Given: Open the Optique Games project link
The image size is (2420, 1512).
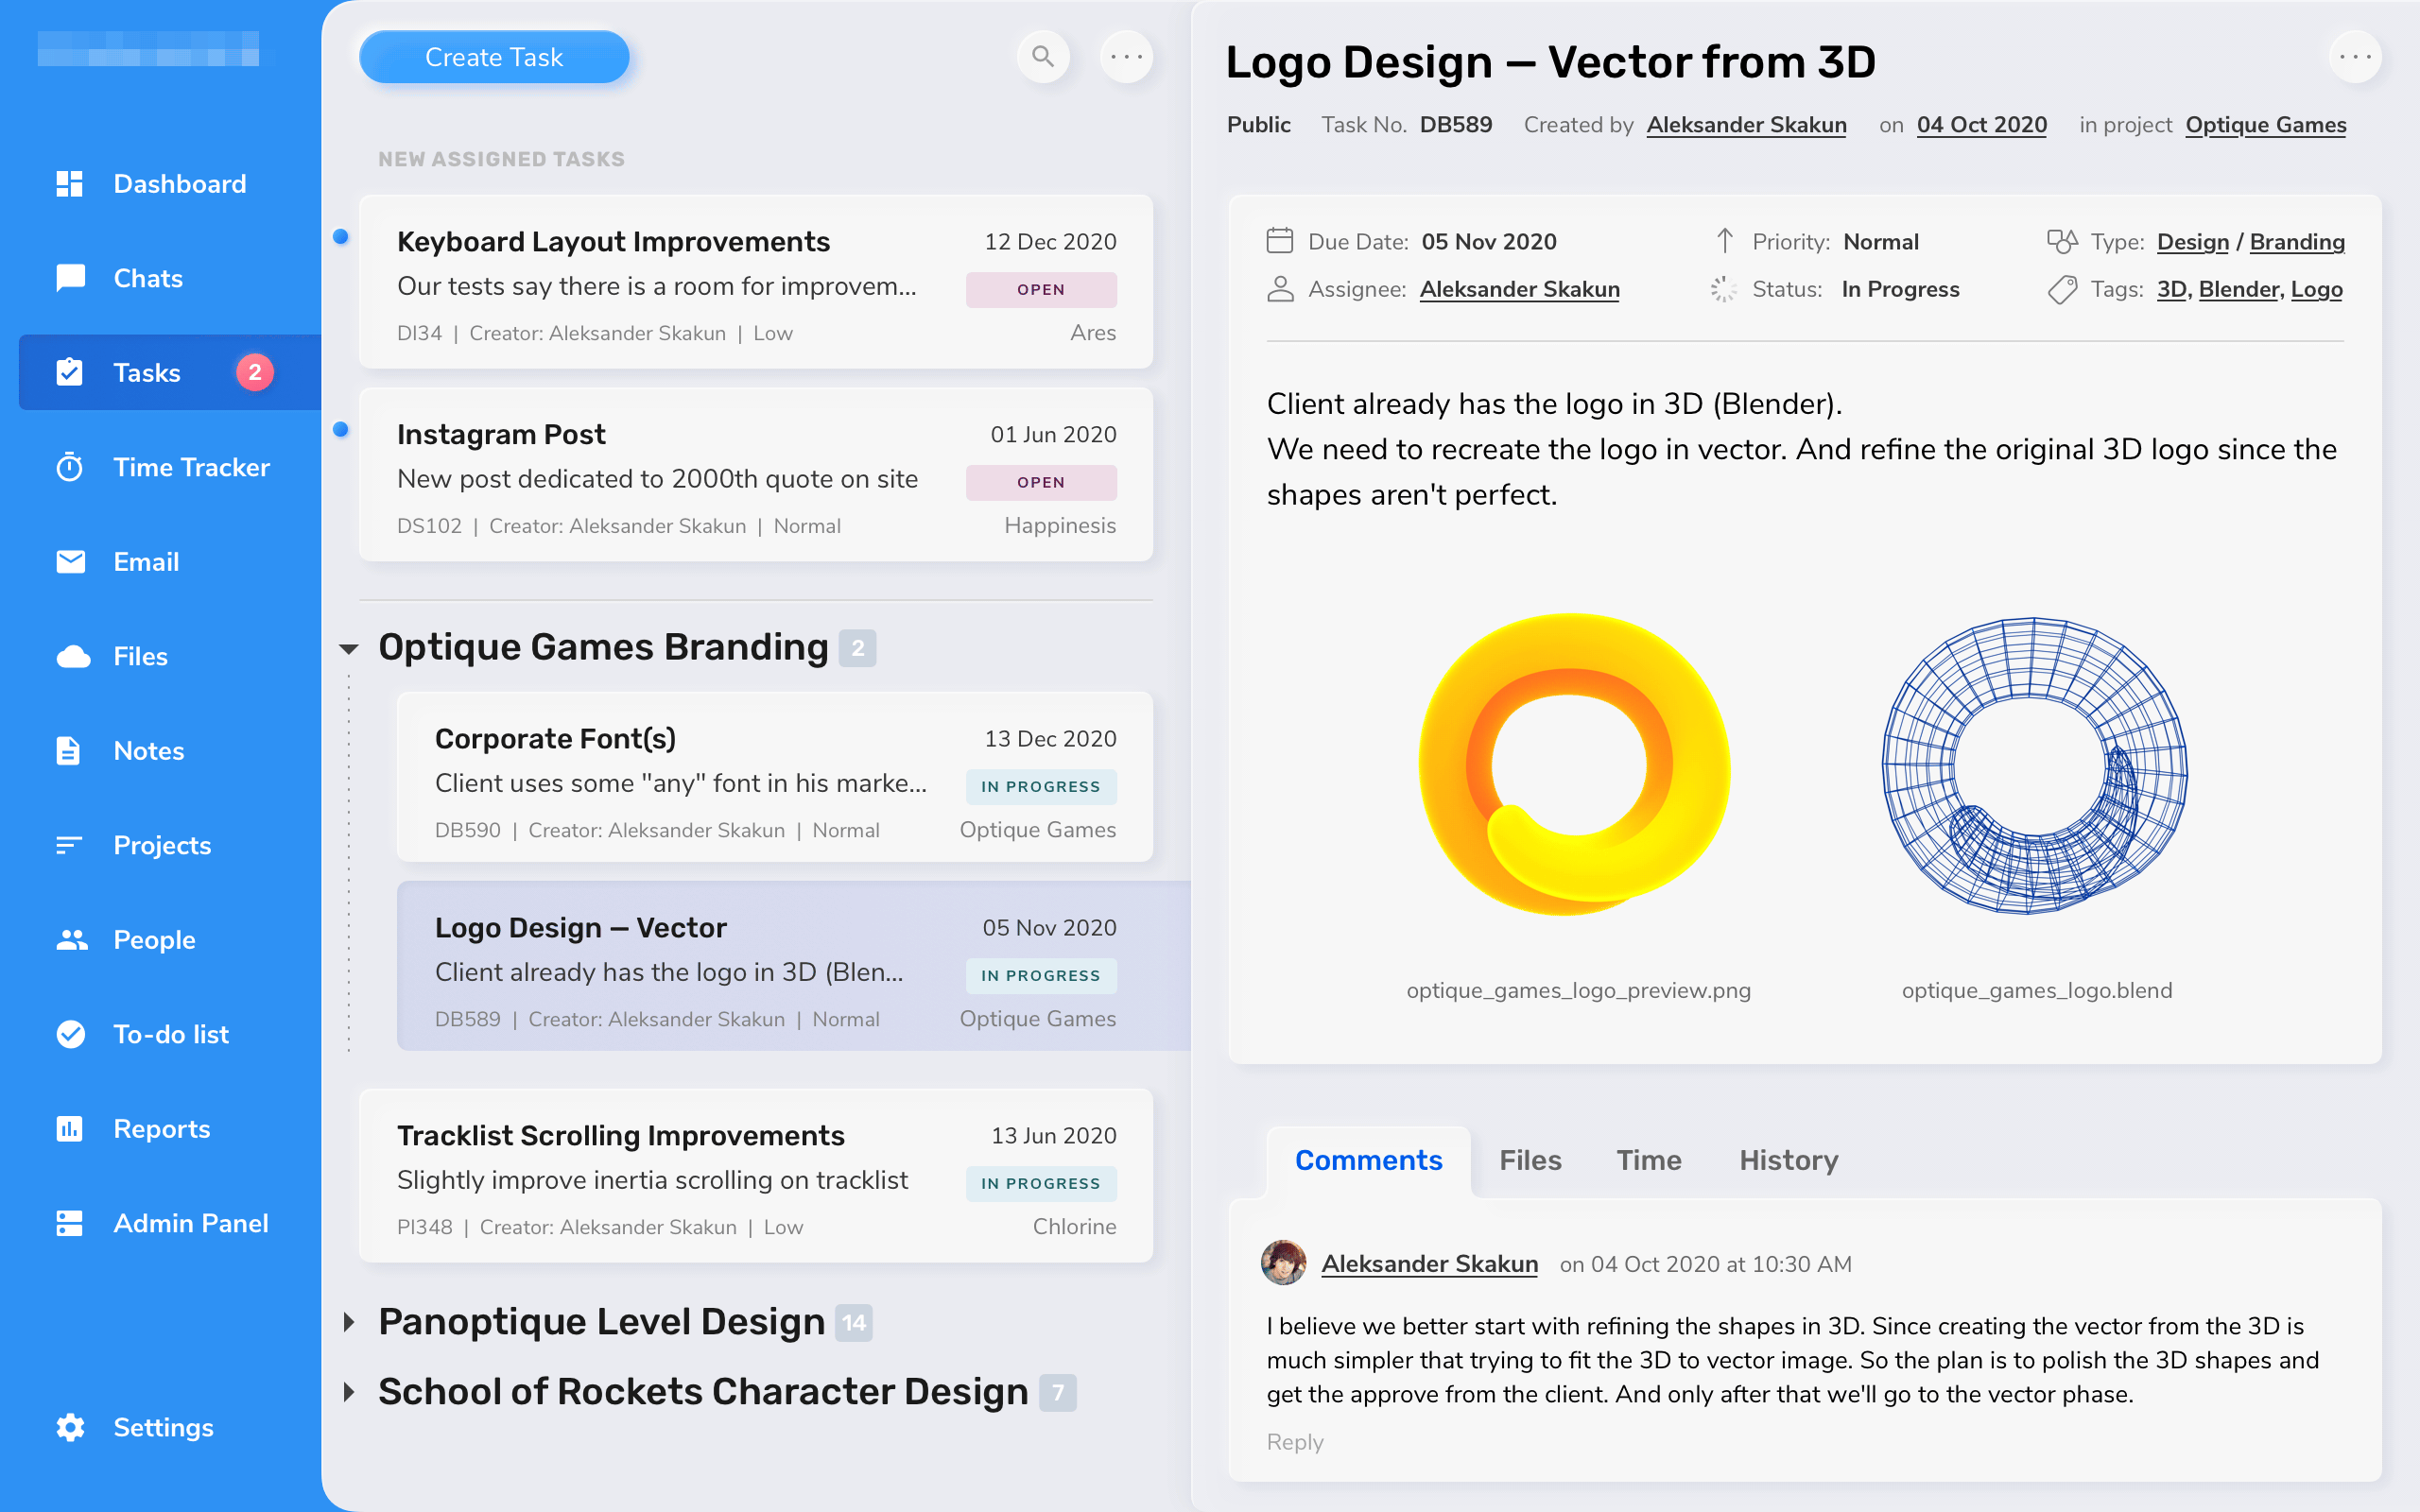Looking at the screenshot, I should point(2265,125).
